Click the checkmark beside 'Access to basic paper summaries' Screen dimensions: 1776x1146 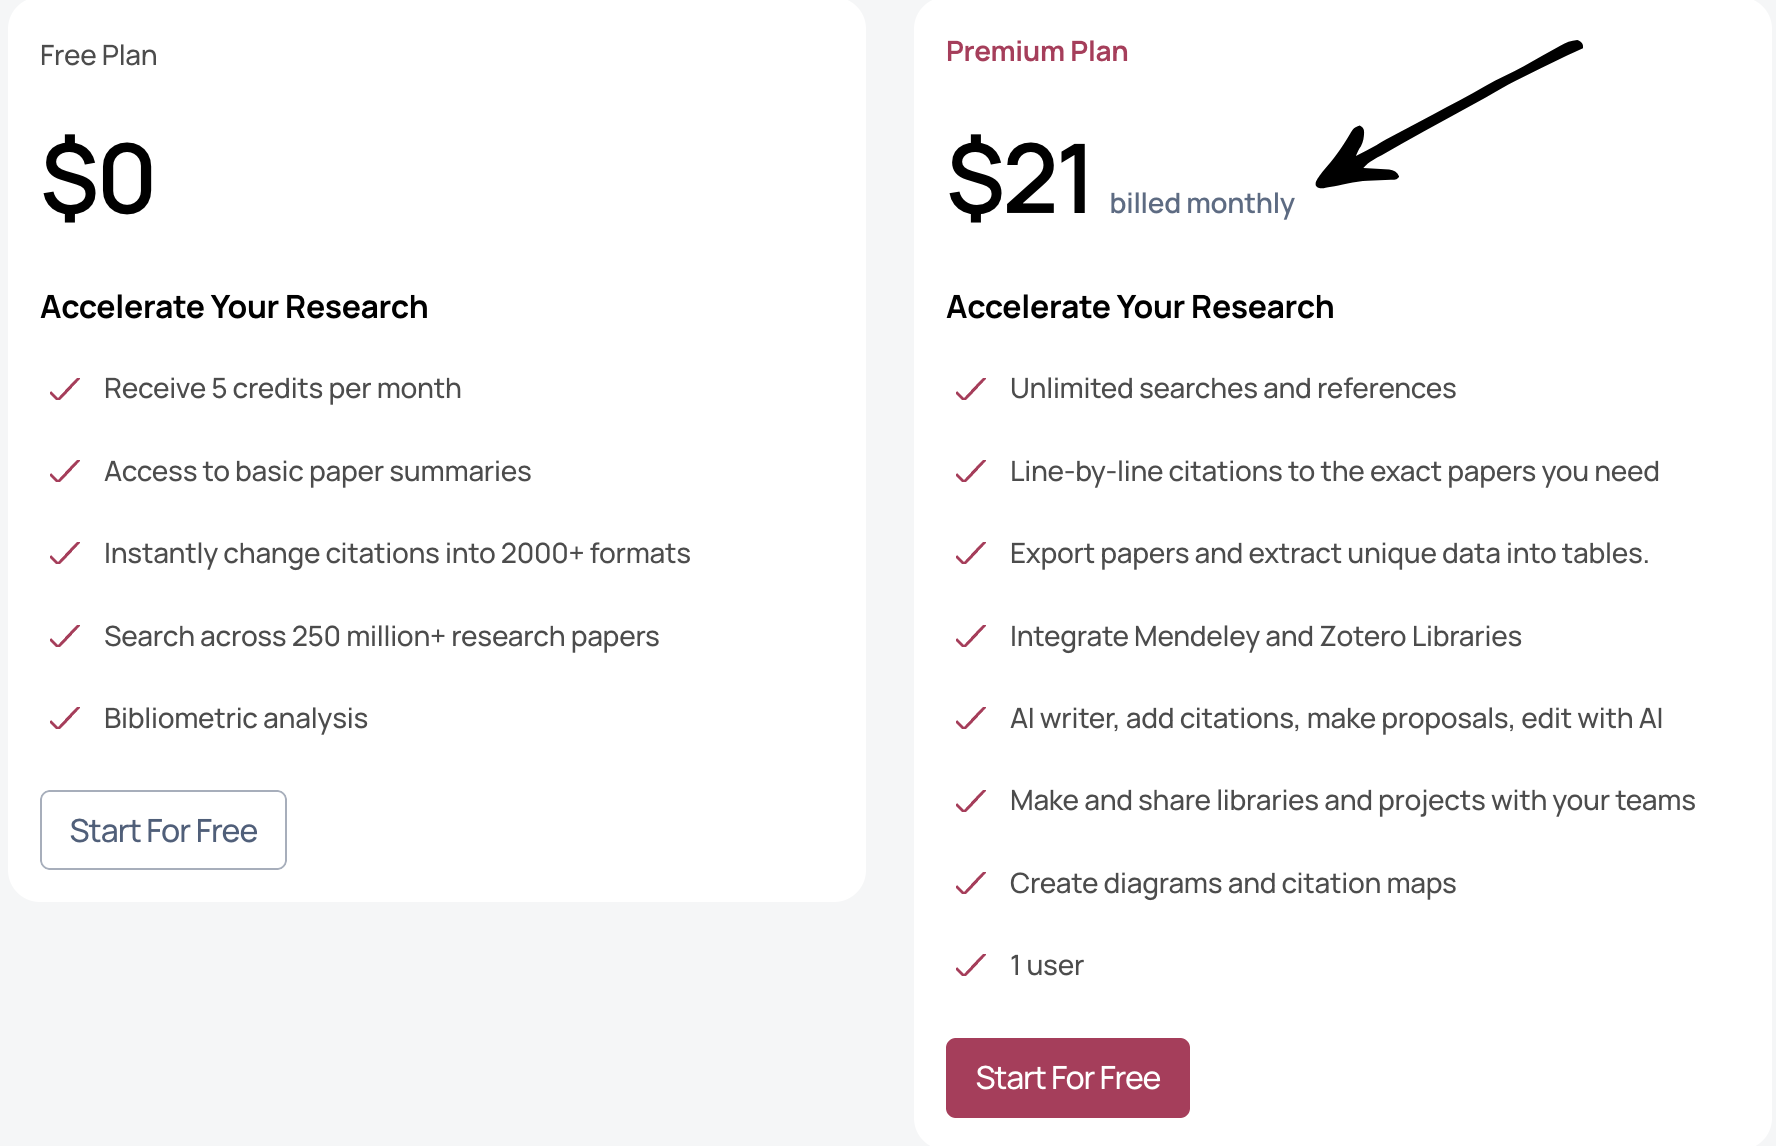(x=62, y=472)
